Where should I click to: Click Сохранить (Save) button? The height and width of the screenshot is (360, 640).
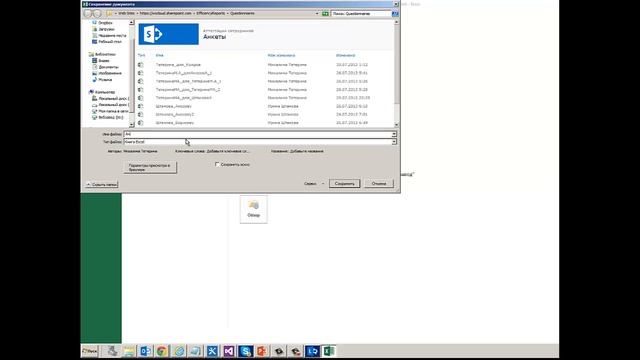coord(344,184)
